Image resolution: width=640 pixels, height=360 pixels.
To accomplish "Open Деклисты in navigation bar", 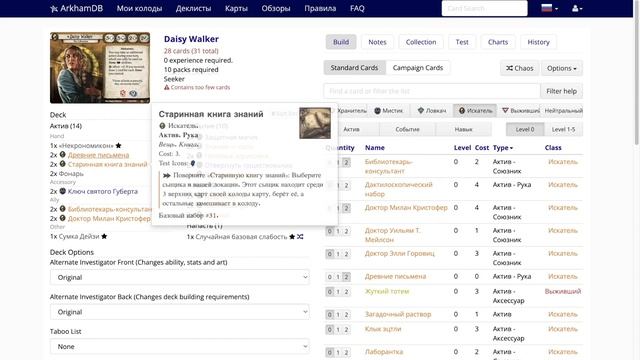I will pos(193,9).
